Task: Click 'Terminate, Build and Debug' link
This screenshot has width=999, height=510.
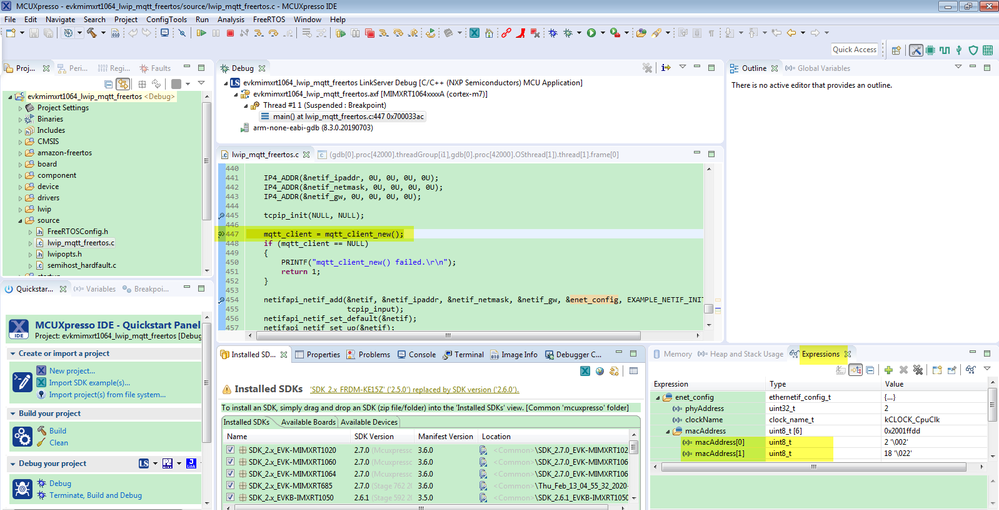Action: [x=95, y=495]
